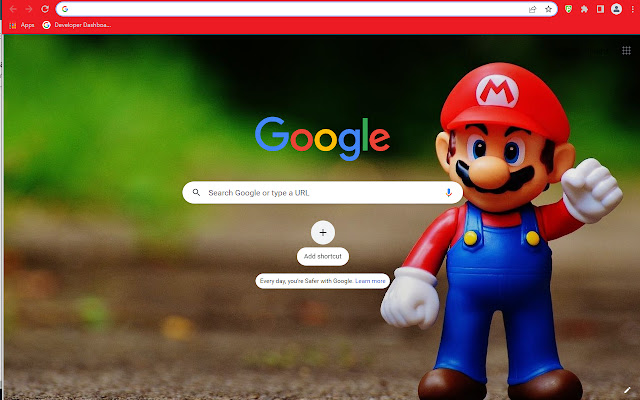Open the profile avatar menu

click(616, 9)
